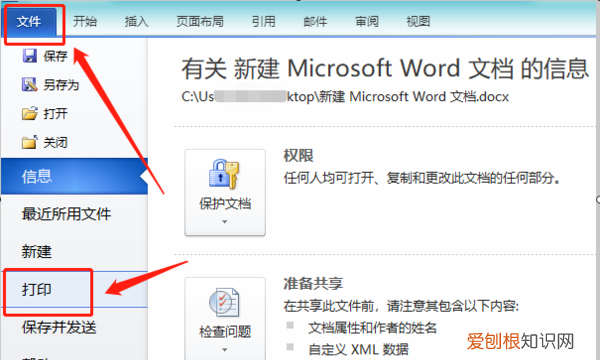Select 保存 text in the file menu
600x360 pixels.
click(55, 56)
